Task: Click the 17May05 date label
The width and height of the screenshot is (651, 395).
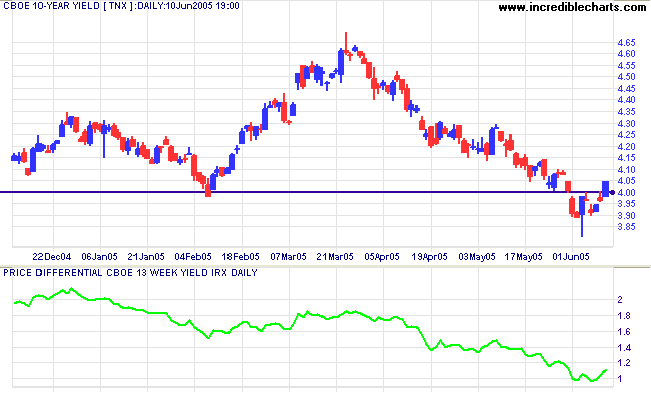Action: (x=523, y=257)
